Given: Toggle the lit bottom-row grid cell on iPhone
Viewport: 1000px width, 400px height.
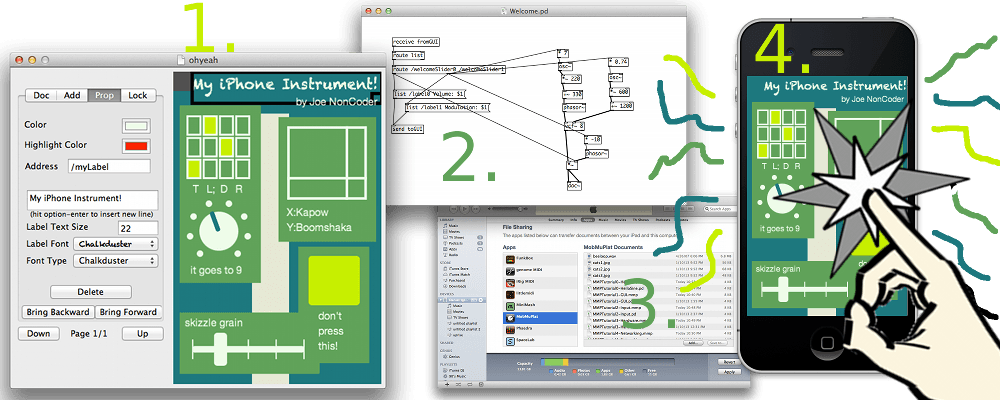Looking at the screenshot, I should coord(763,149).
